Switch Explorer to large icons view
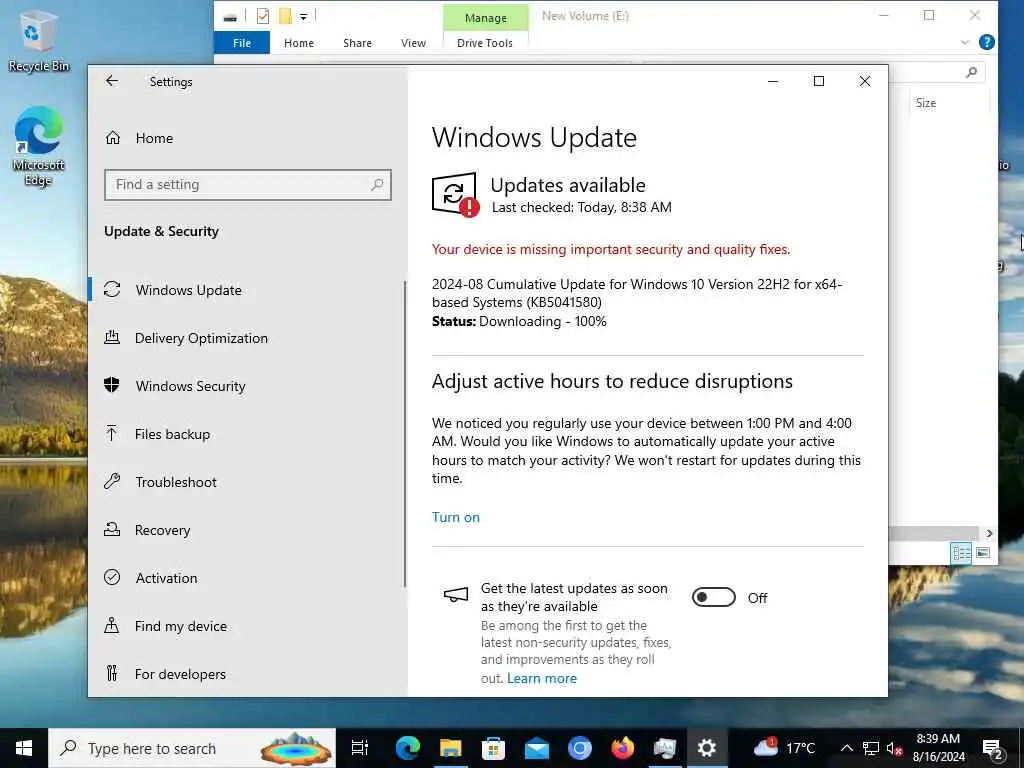The width and height of the screenshot is (1024, 768). point(983,553)
